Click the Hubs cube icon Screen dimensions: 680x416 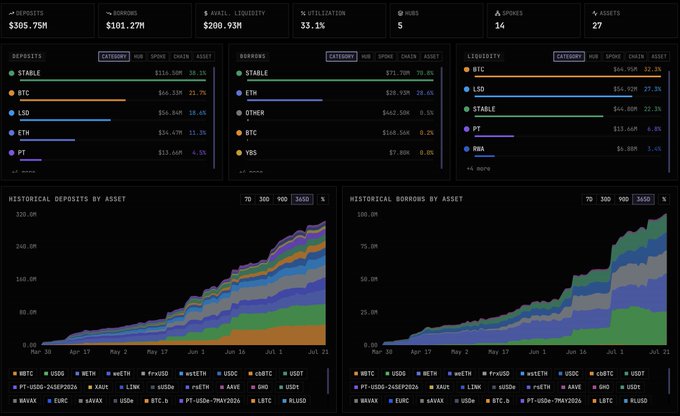tap(400, 13)
